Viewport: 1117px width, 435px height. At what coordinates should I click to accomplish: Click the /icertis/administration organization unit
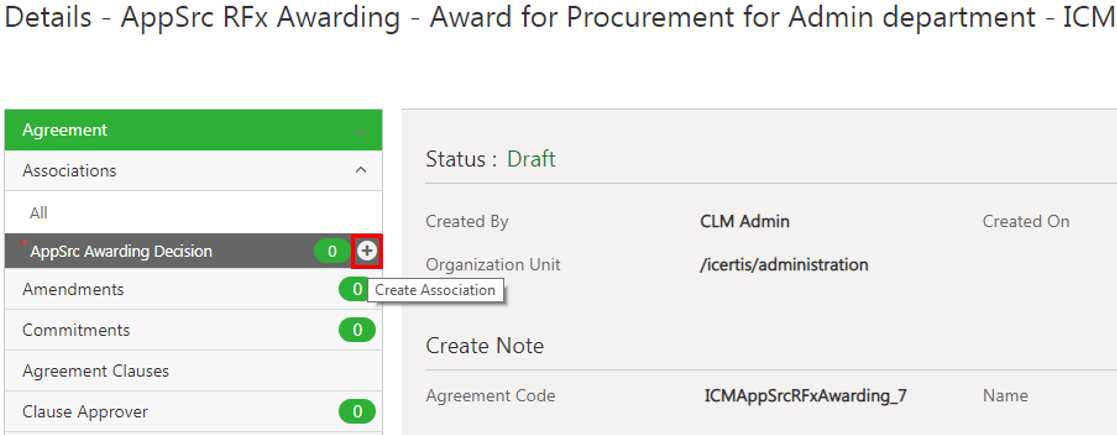tap(784, 265)
